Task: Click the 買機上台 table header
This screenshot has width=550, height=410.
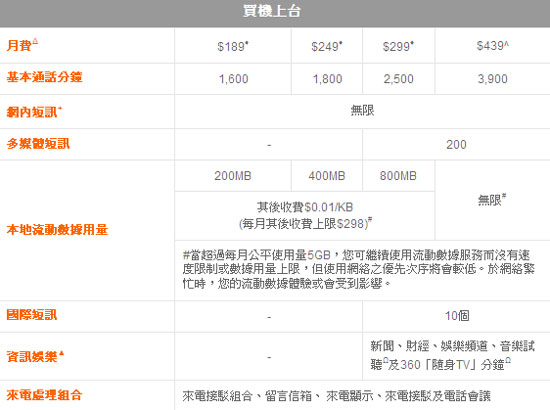Action: tap(272, 11)
